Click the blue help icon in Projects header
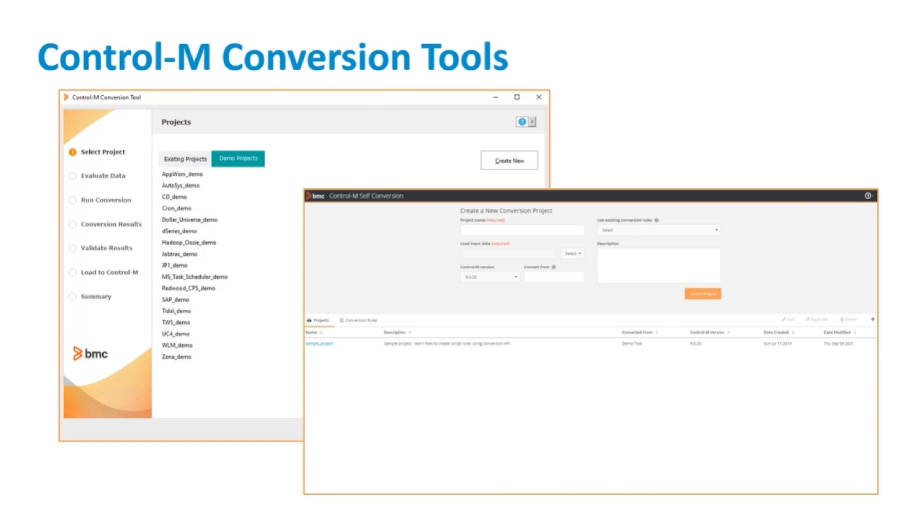 point(521,122)
